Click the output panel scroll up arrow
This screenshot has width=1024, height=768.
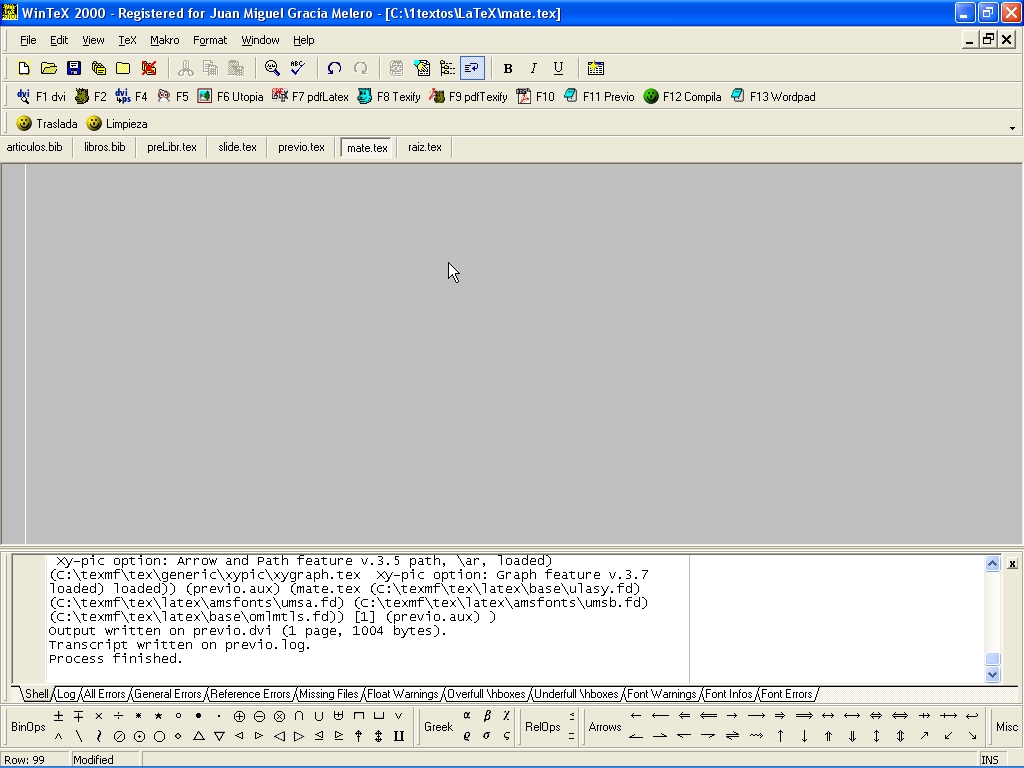point(992,564)
